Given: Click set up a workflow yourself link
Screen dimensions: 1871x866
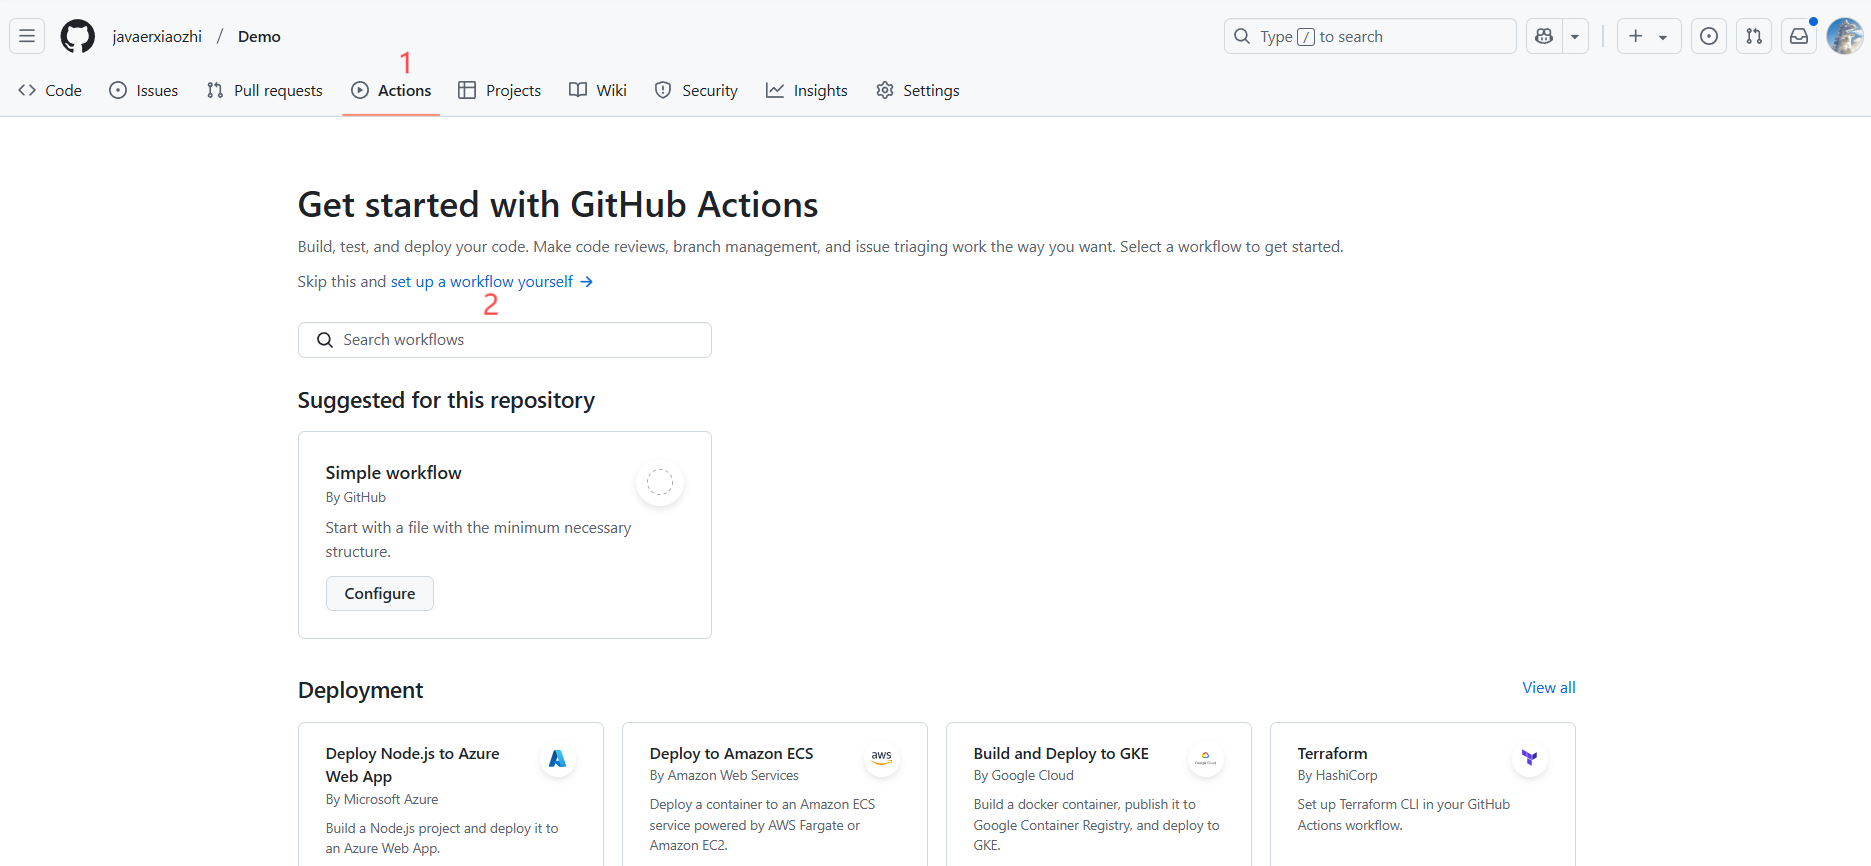Looking at the screenshot, I should click(492, 282).
